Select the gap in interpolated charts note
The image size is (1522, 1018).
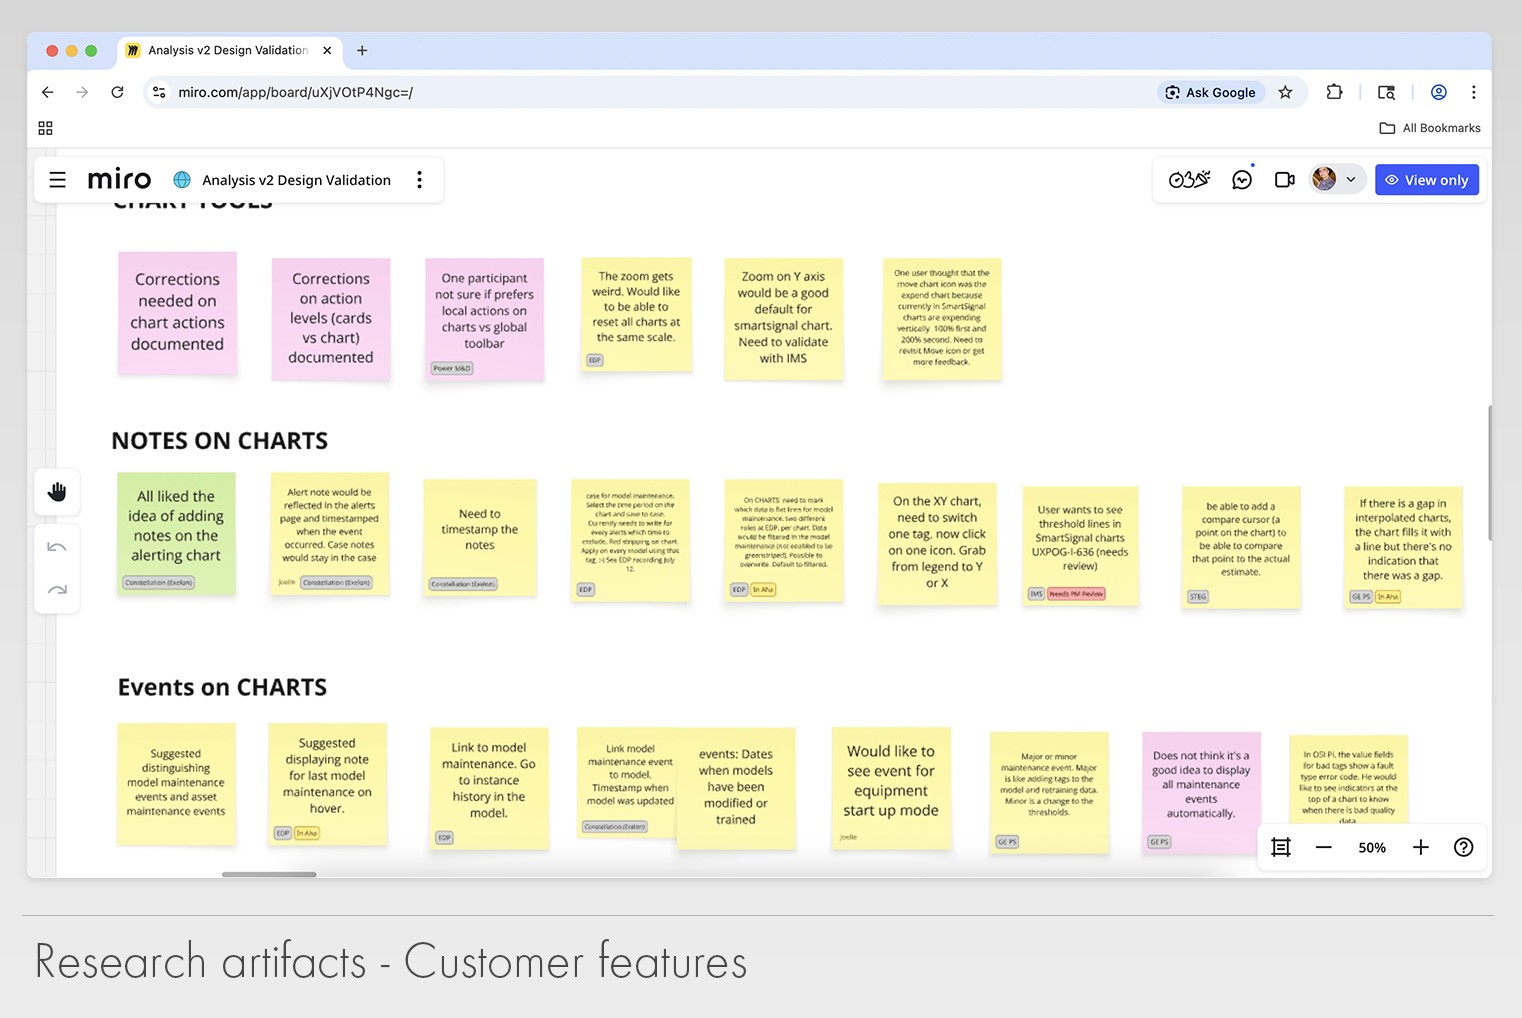[1403, 547]
